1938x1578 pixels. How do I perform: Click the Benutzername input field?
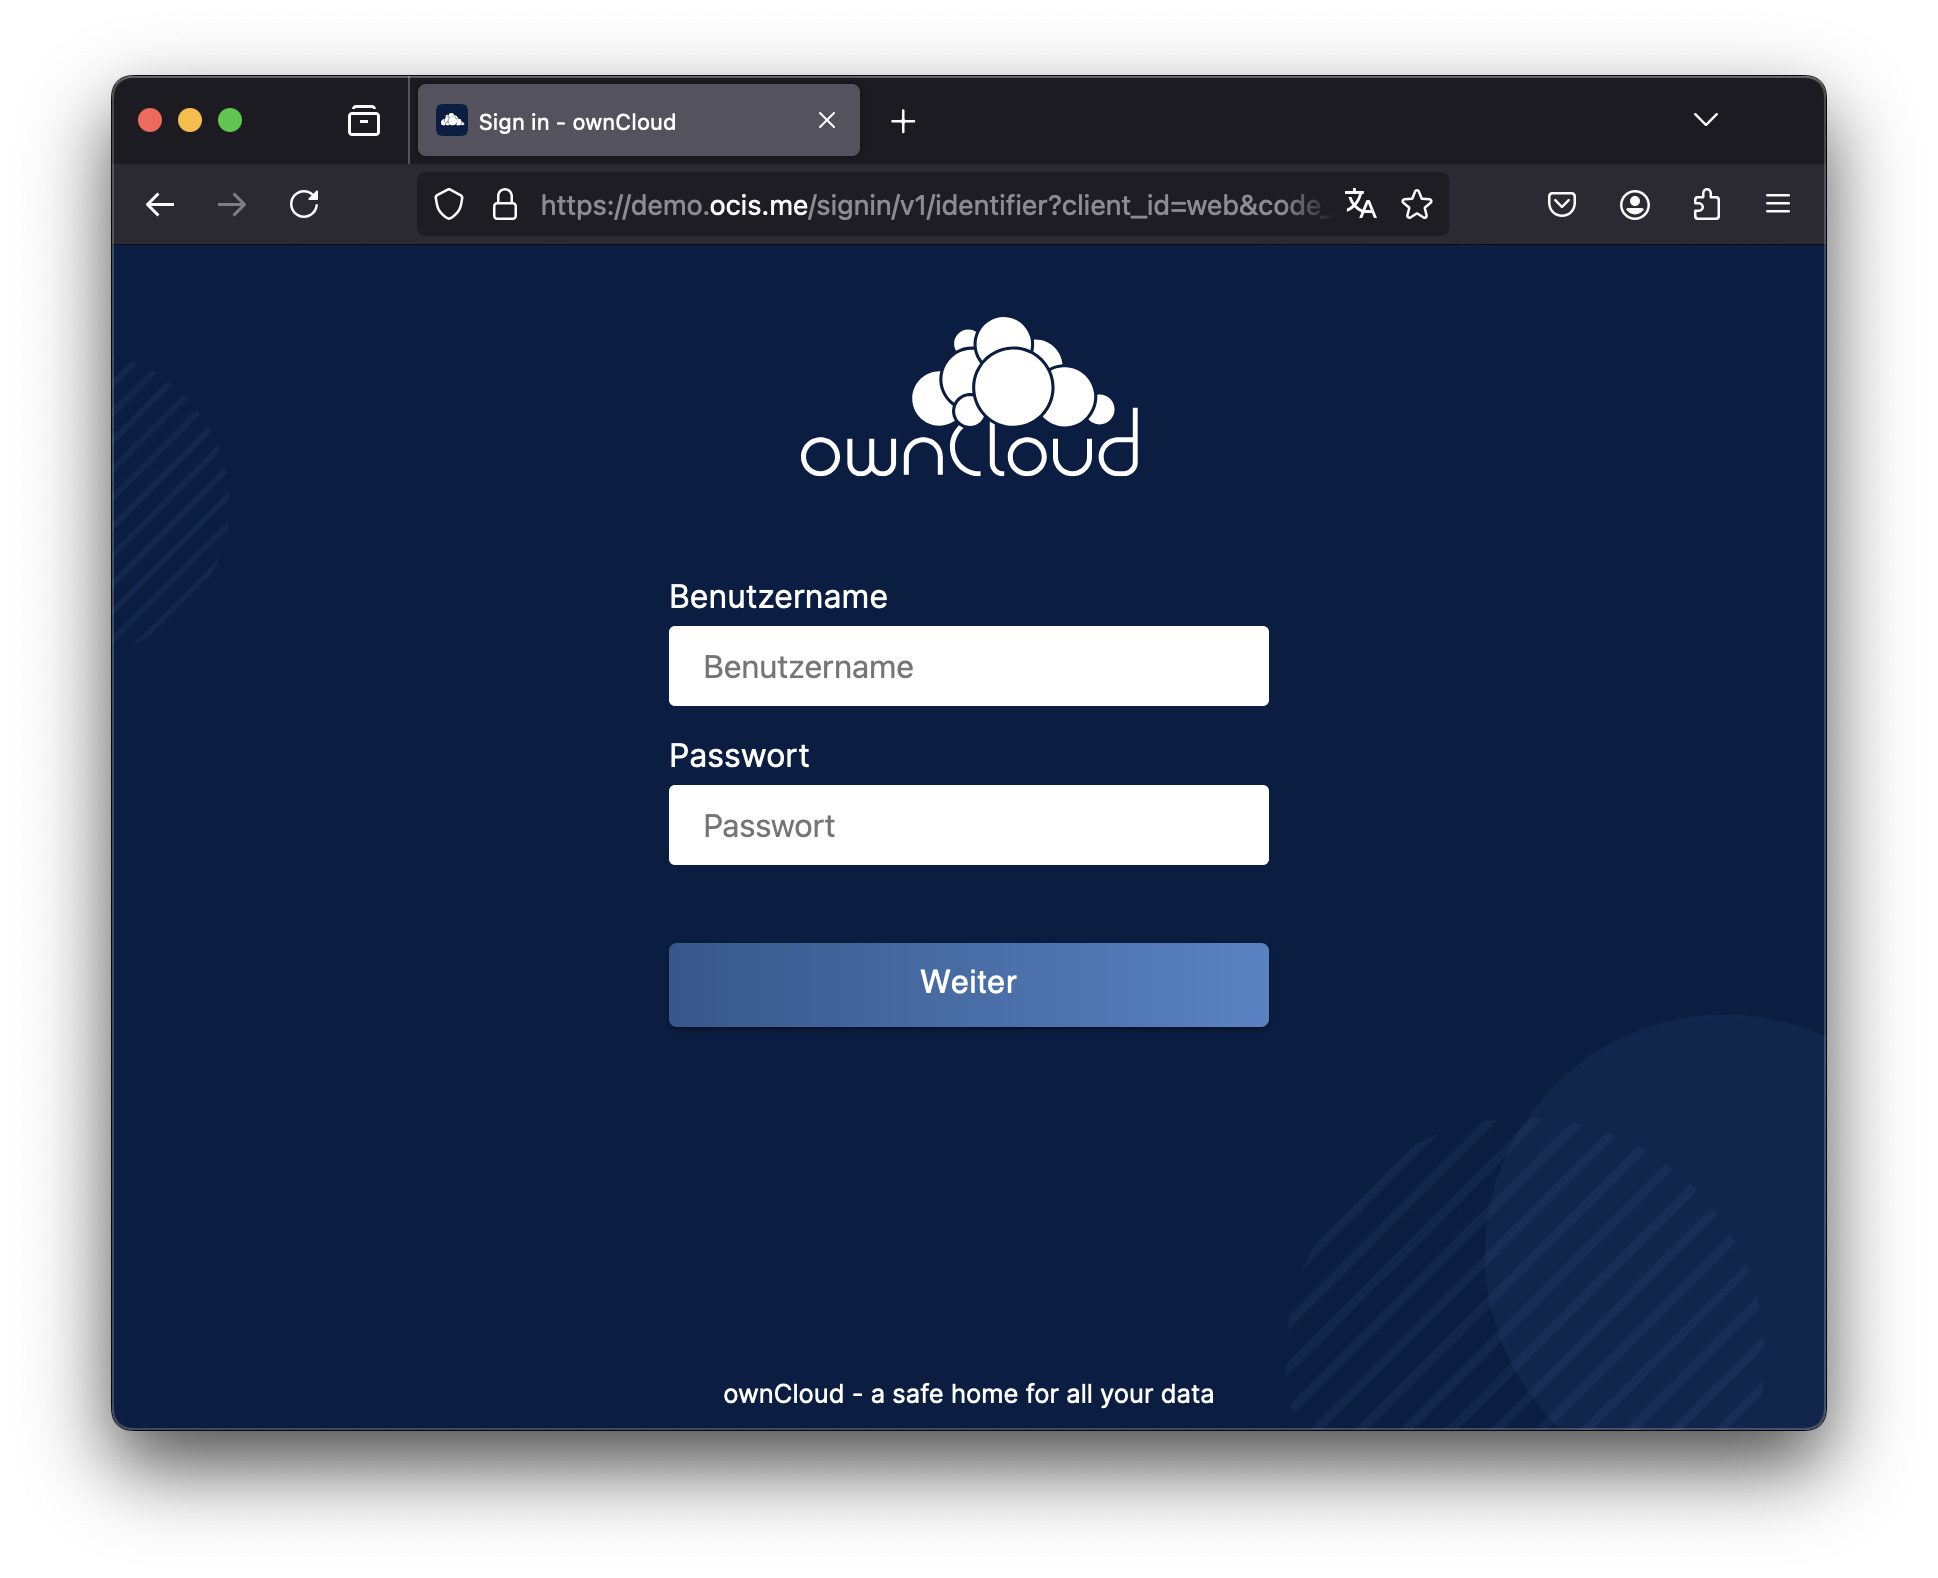click(x=967, y=667)
